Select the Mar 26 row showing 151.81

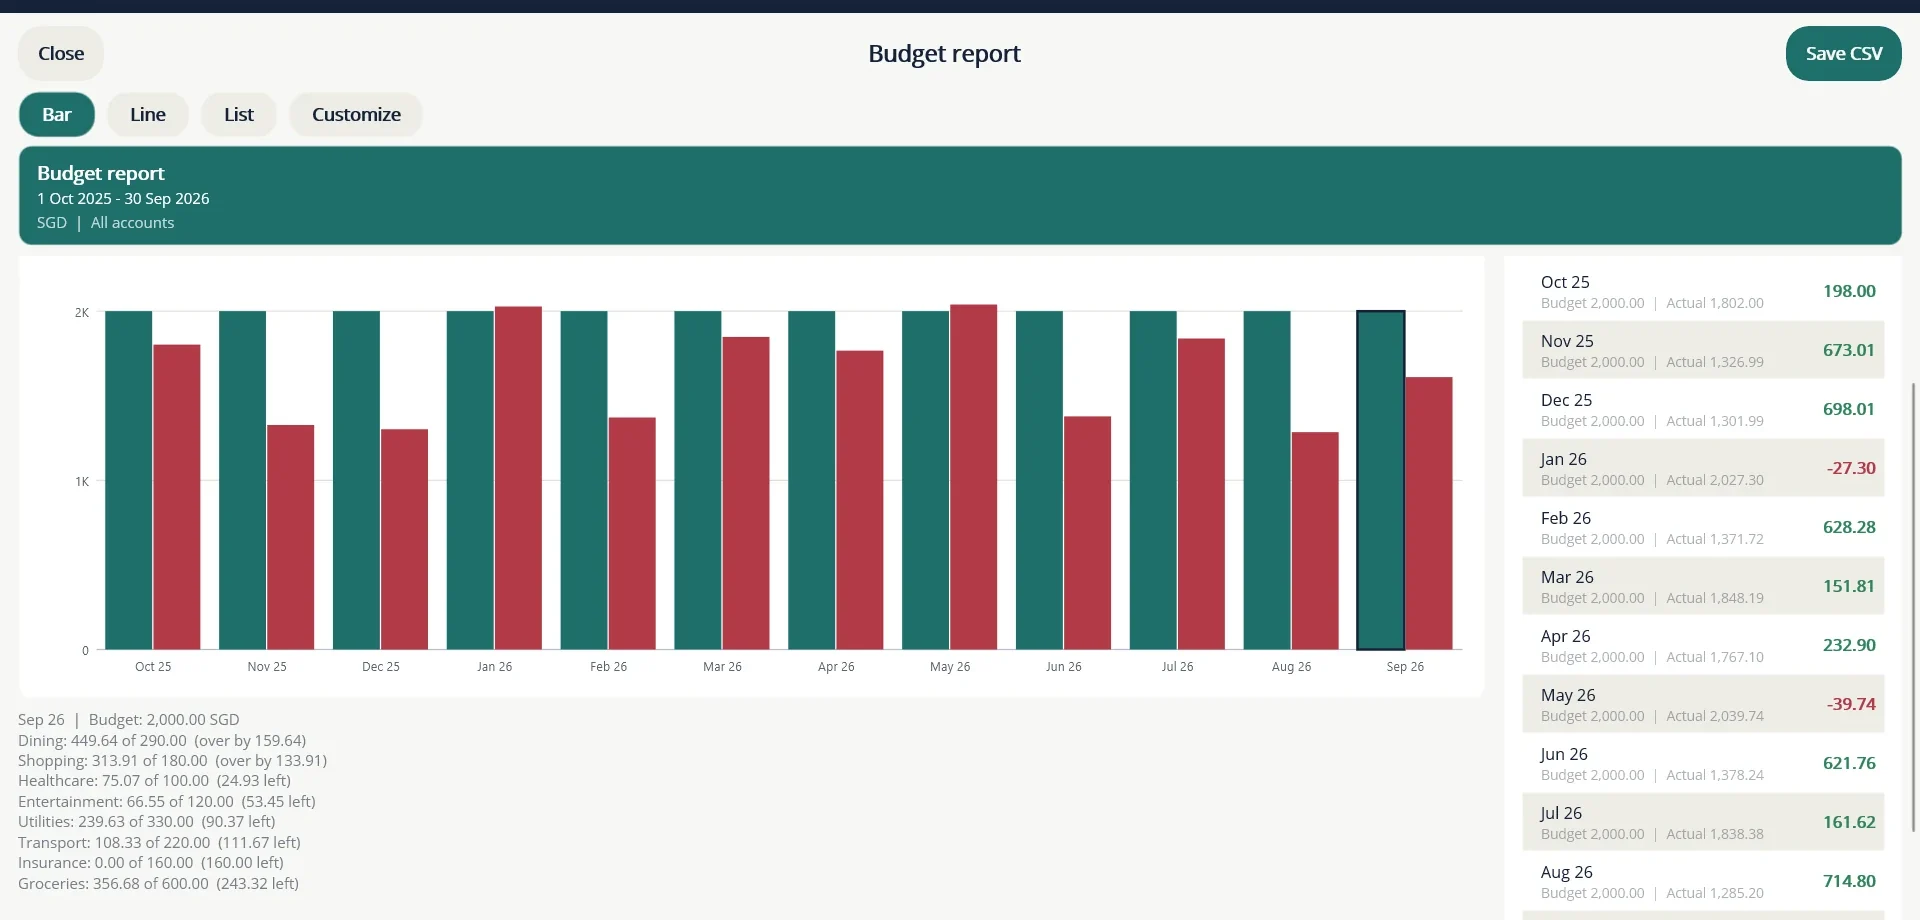click(1703, 586)
